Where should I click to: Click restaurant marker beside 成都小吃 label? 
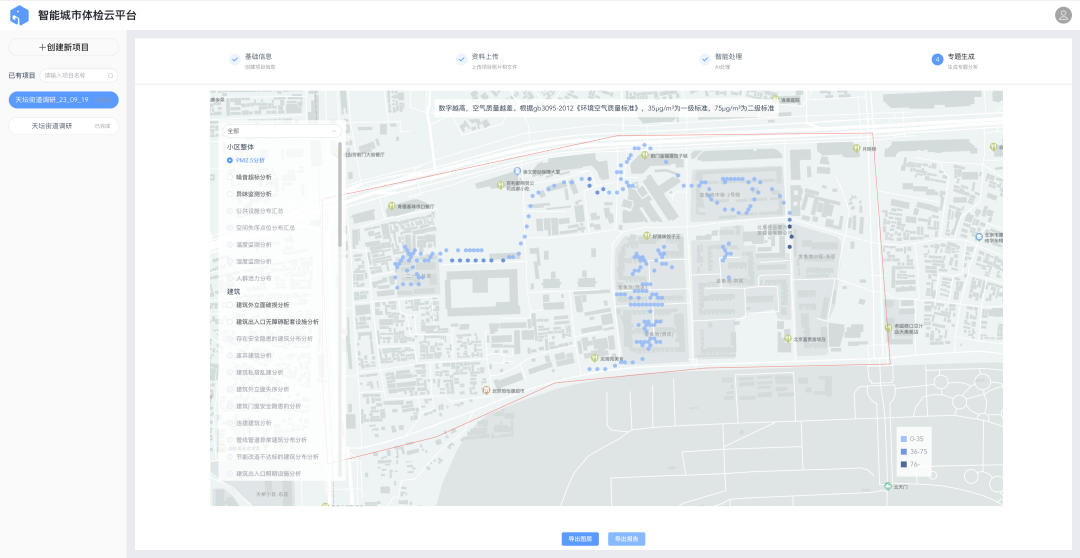[x=501, y=185]
